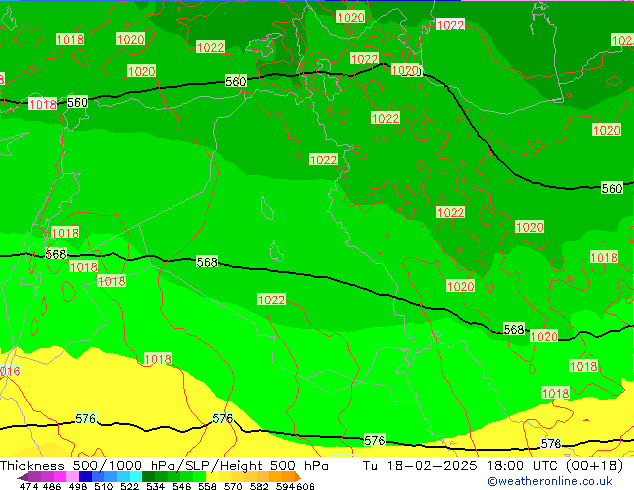
Task: Click the 576 label at bottom center
Action: point(375,440)
